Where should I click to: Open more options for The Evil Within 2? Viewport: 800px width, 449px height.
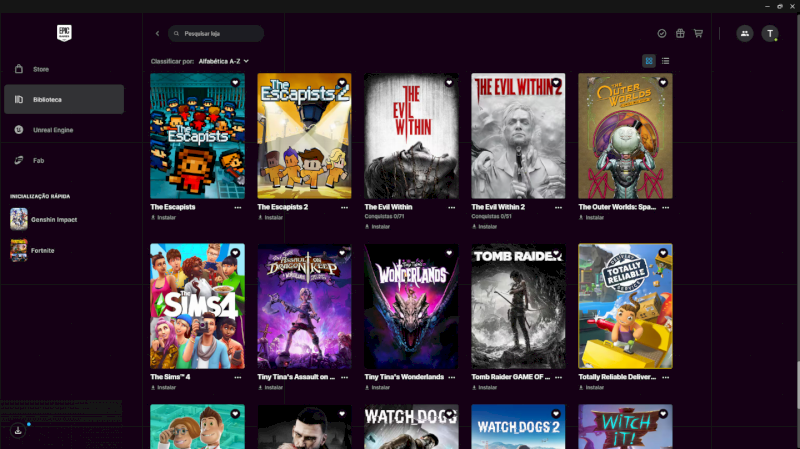[559, 208]
